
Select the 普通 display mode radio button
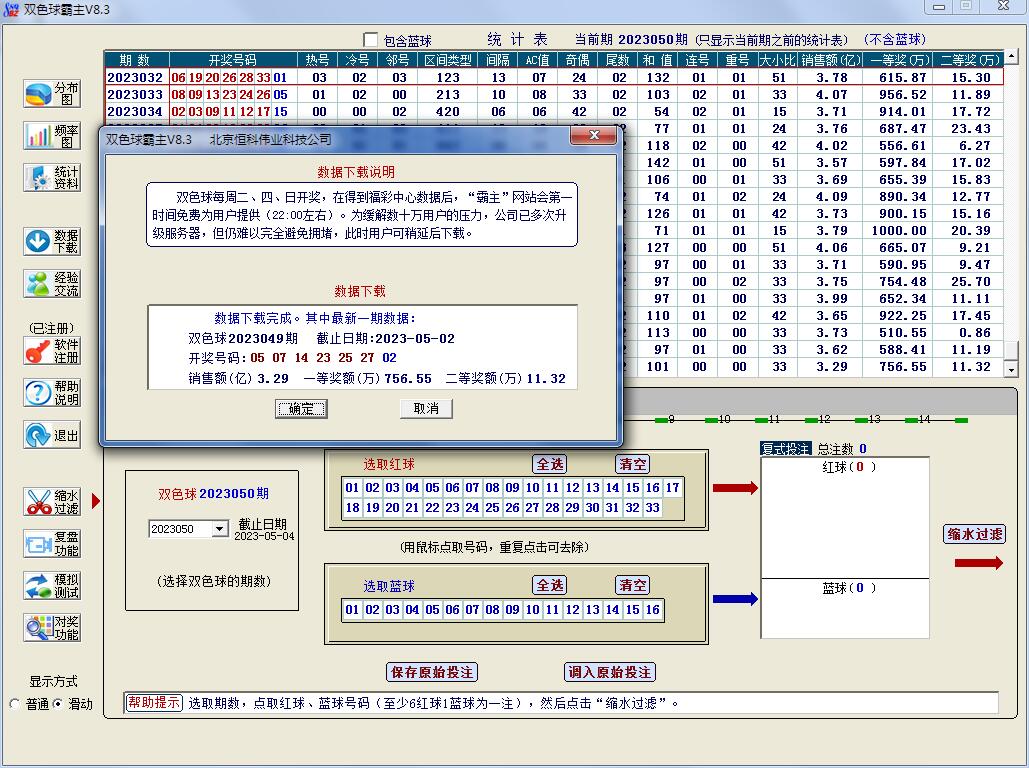pyautogui.click(x=15, y=704)
